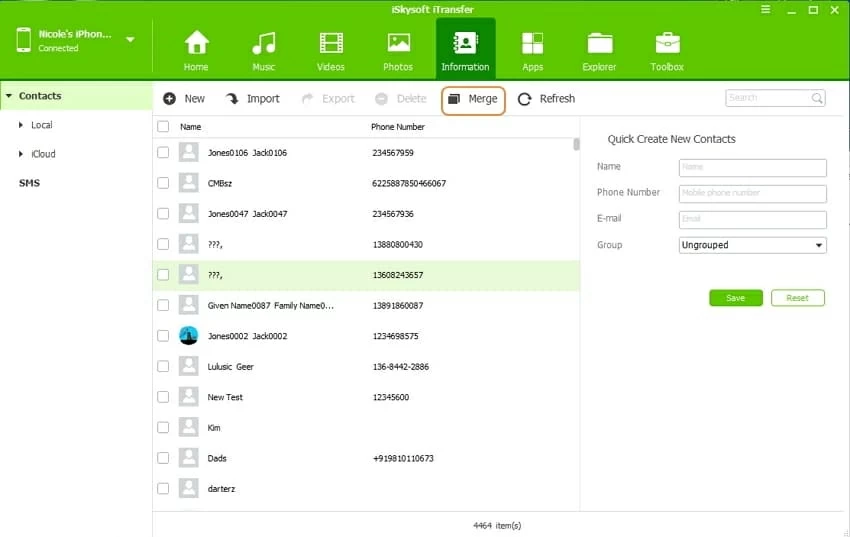Expand the iCloud contacts tree item
850x537 pixels.
pos(22,154)
